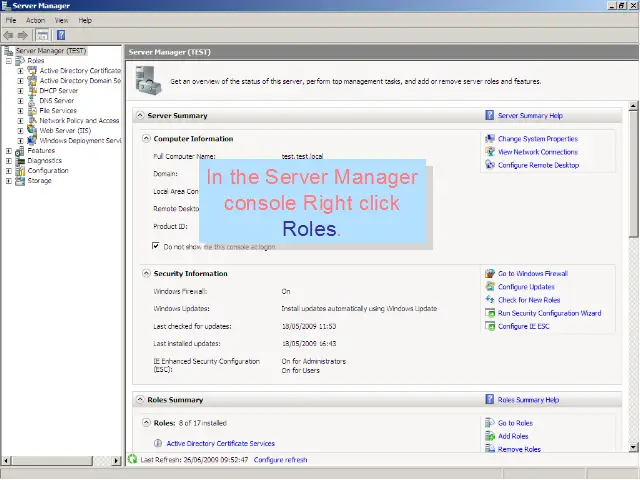This screenshot has width=640, height=480.
Task: Click the Configure Updates icon
Action: 490,287
